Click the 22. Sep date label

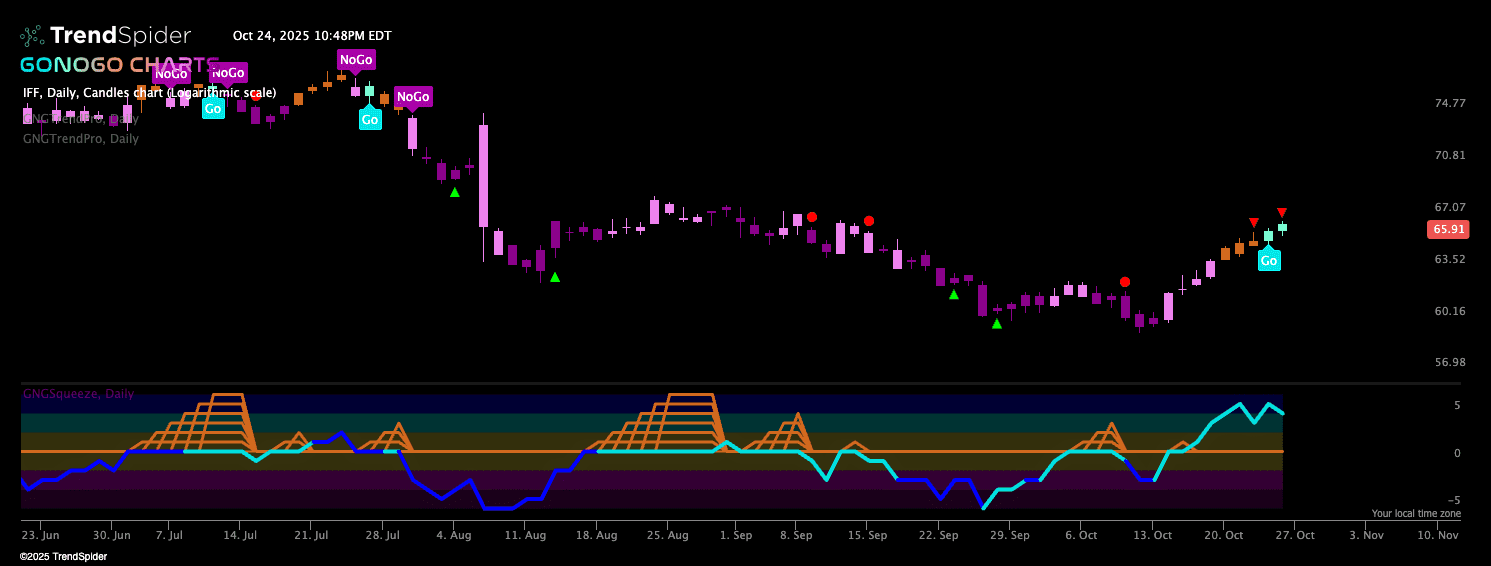(937, 535)
